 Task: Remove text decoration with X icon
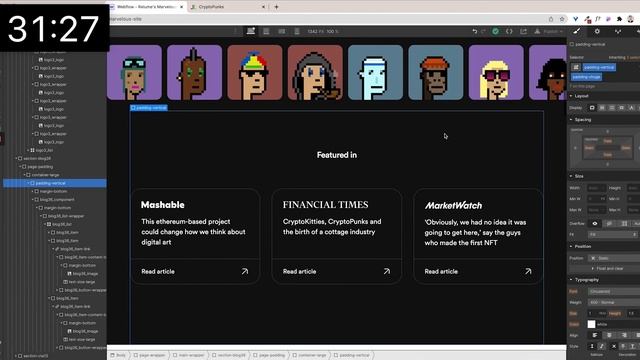[x=613, y=346]
